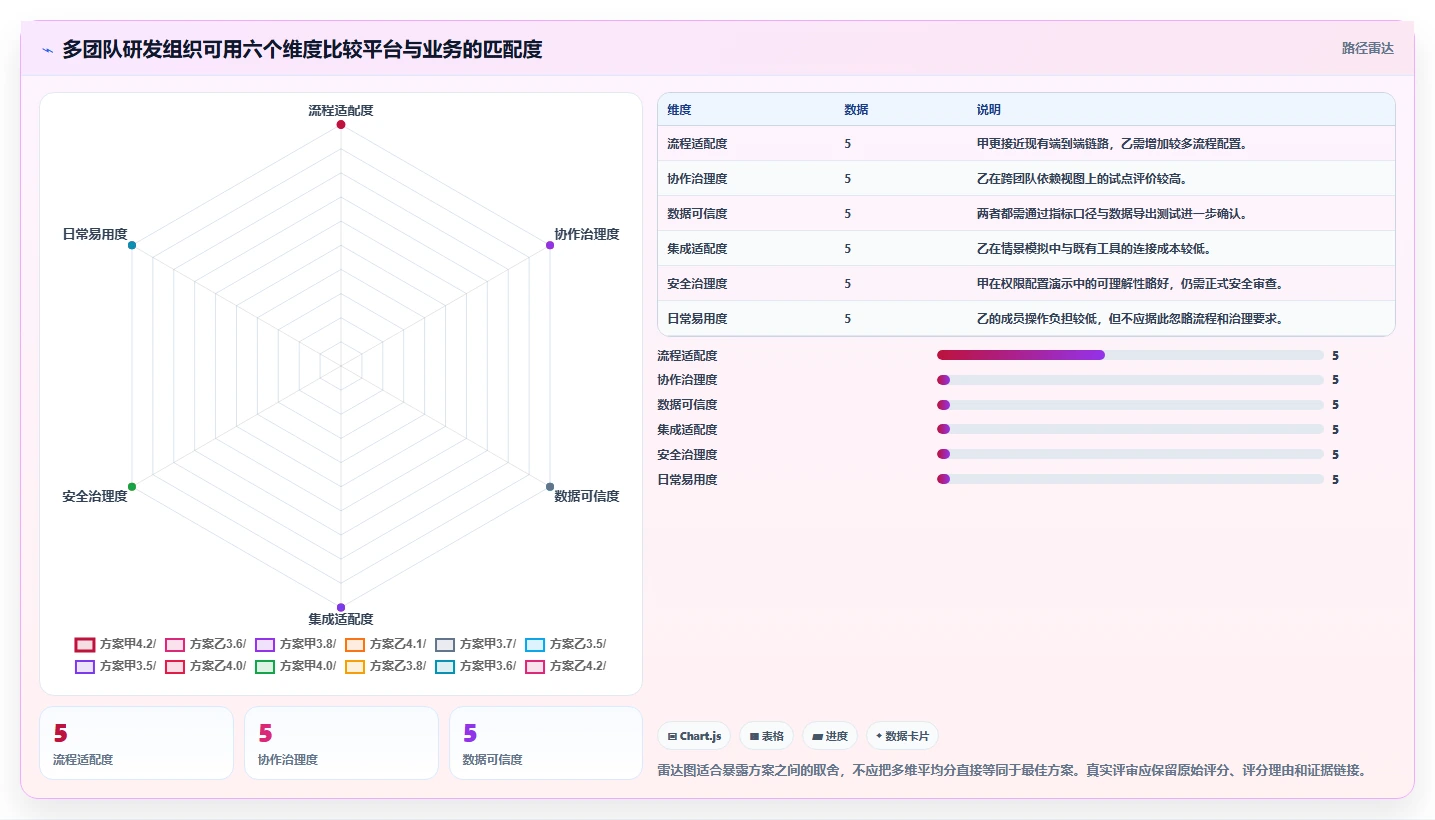The width and height of the screenshot is (1435, 820).
Task: Click the footer note starting 雷达图适合暴露方案
Action: (x=1012, y=770)
